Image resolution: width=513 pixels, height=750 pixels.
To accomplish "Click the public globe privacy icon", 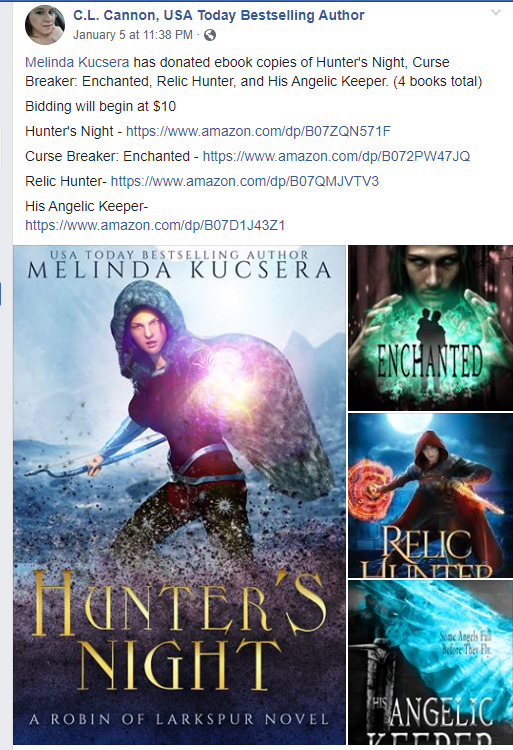I will point(210,35).
